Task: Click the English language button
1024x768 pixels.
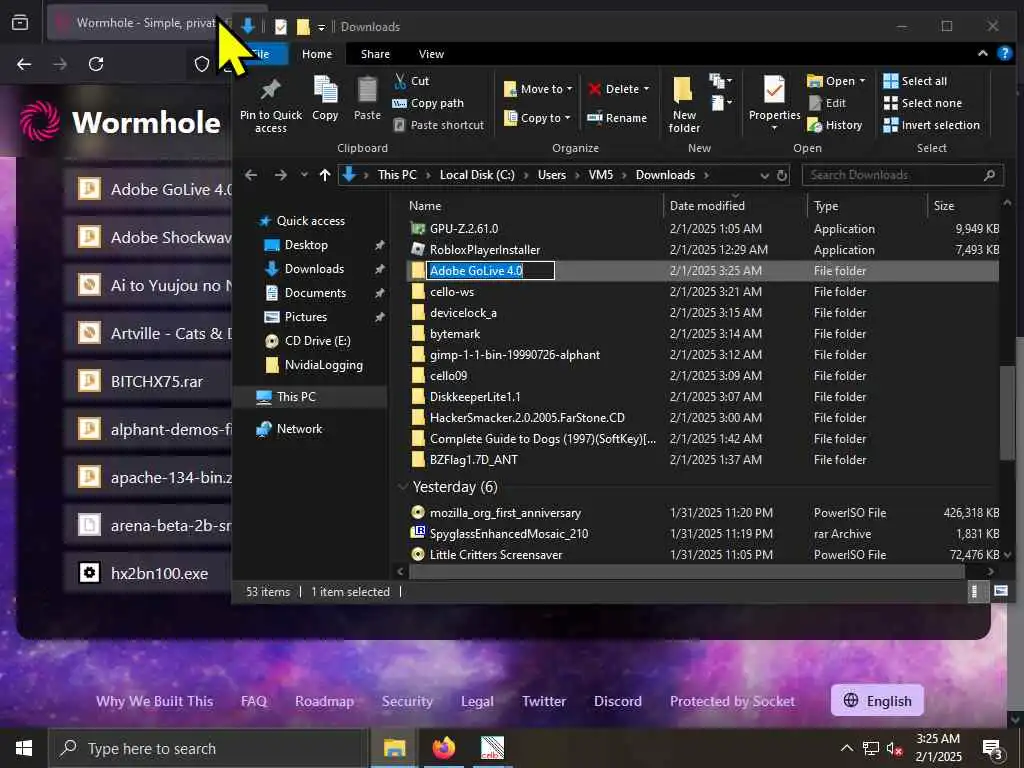Action: coord(877,701)
